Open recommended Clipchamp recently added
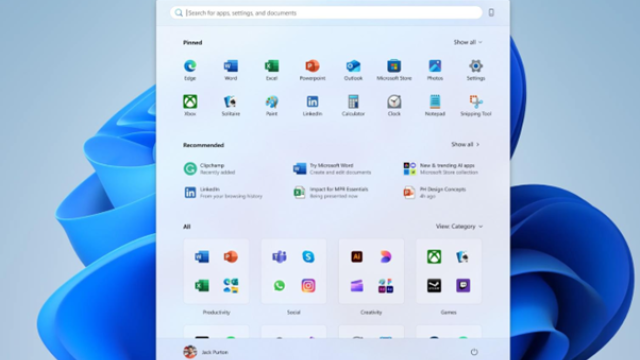Image resolution: width=640 pixels, height=360 pixels. click(209, 169)
